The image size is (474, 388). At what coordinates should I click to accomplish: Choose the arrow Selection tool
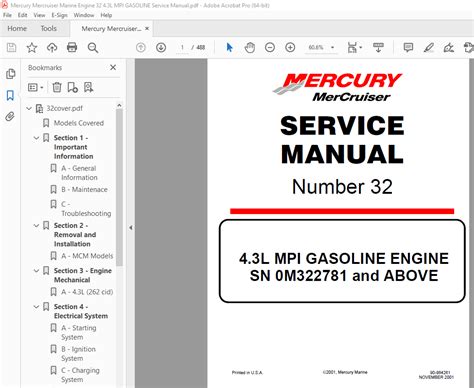pos(229,48)
